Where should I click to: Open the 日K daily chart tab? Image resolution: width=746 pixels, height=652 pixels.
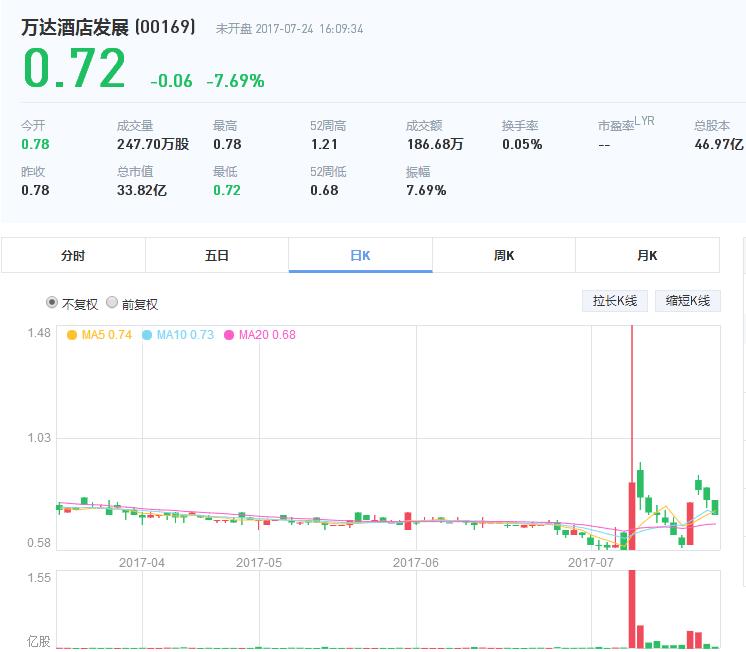[360, 255]
